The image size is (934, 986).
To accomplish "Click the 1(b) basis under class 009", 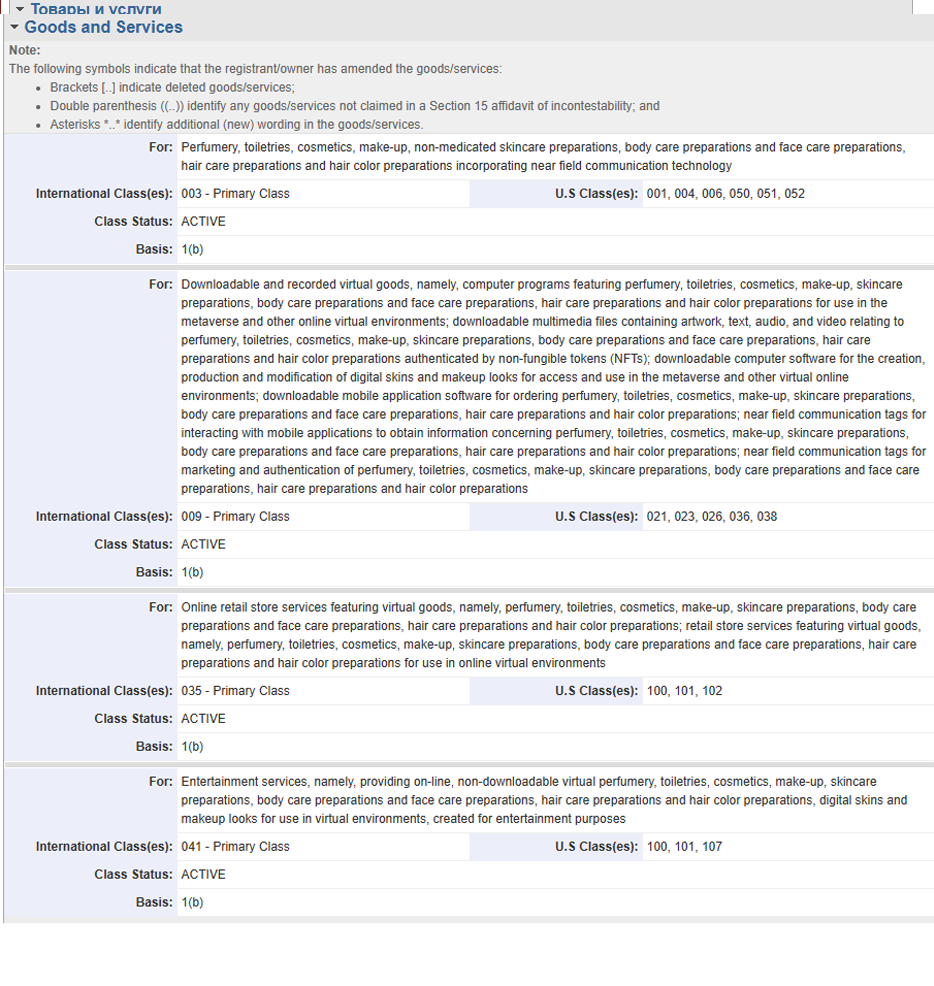I will pyautogui.click(x=192, y=572).
